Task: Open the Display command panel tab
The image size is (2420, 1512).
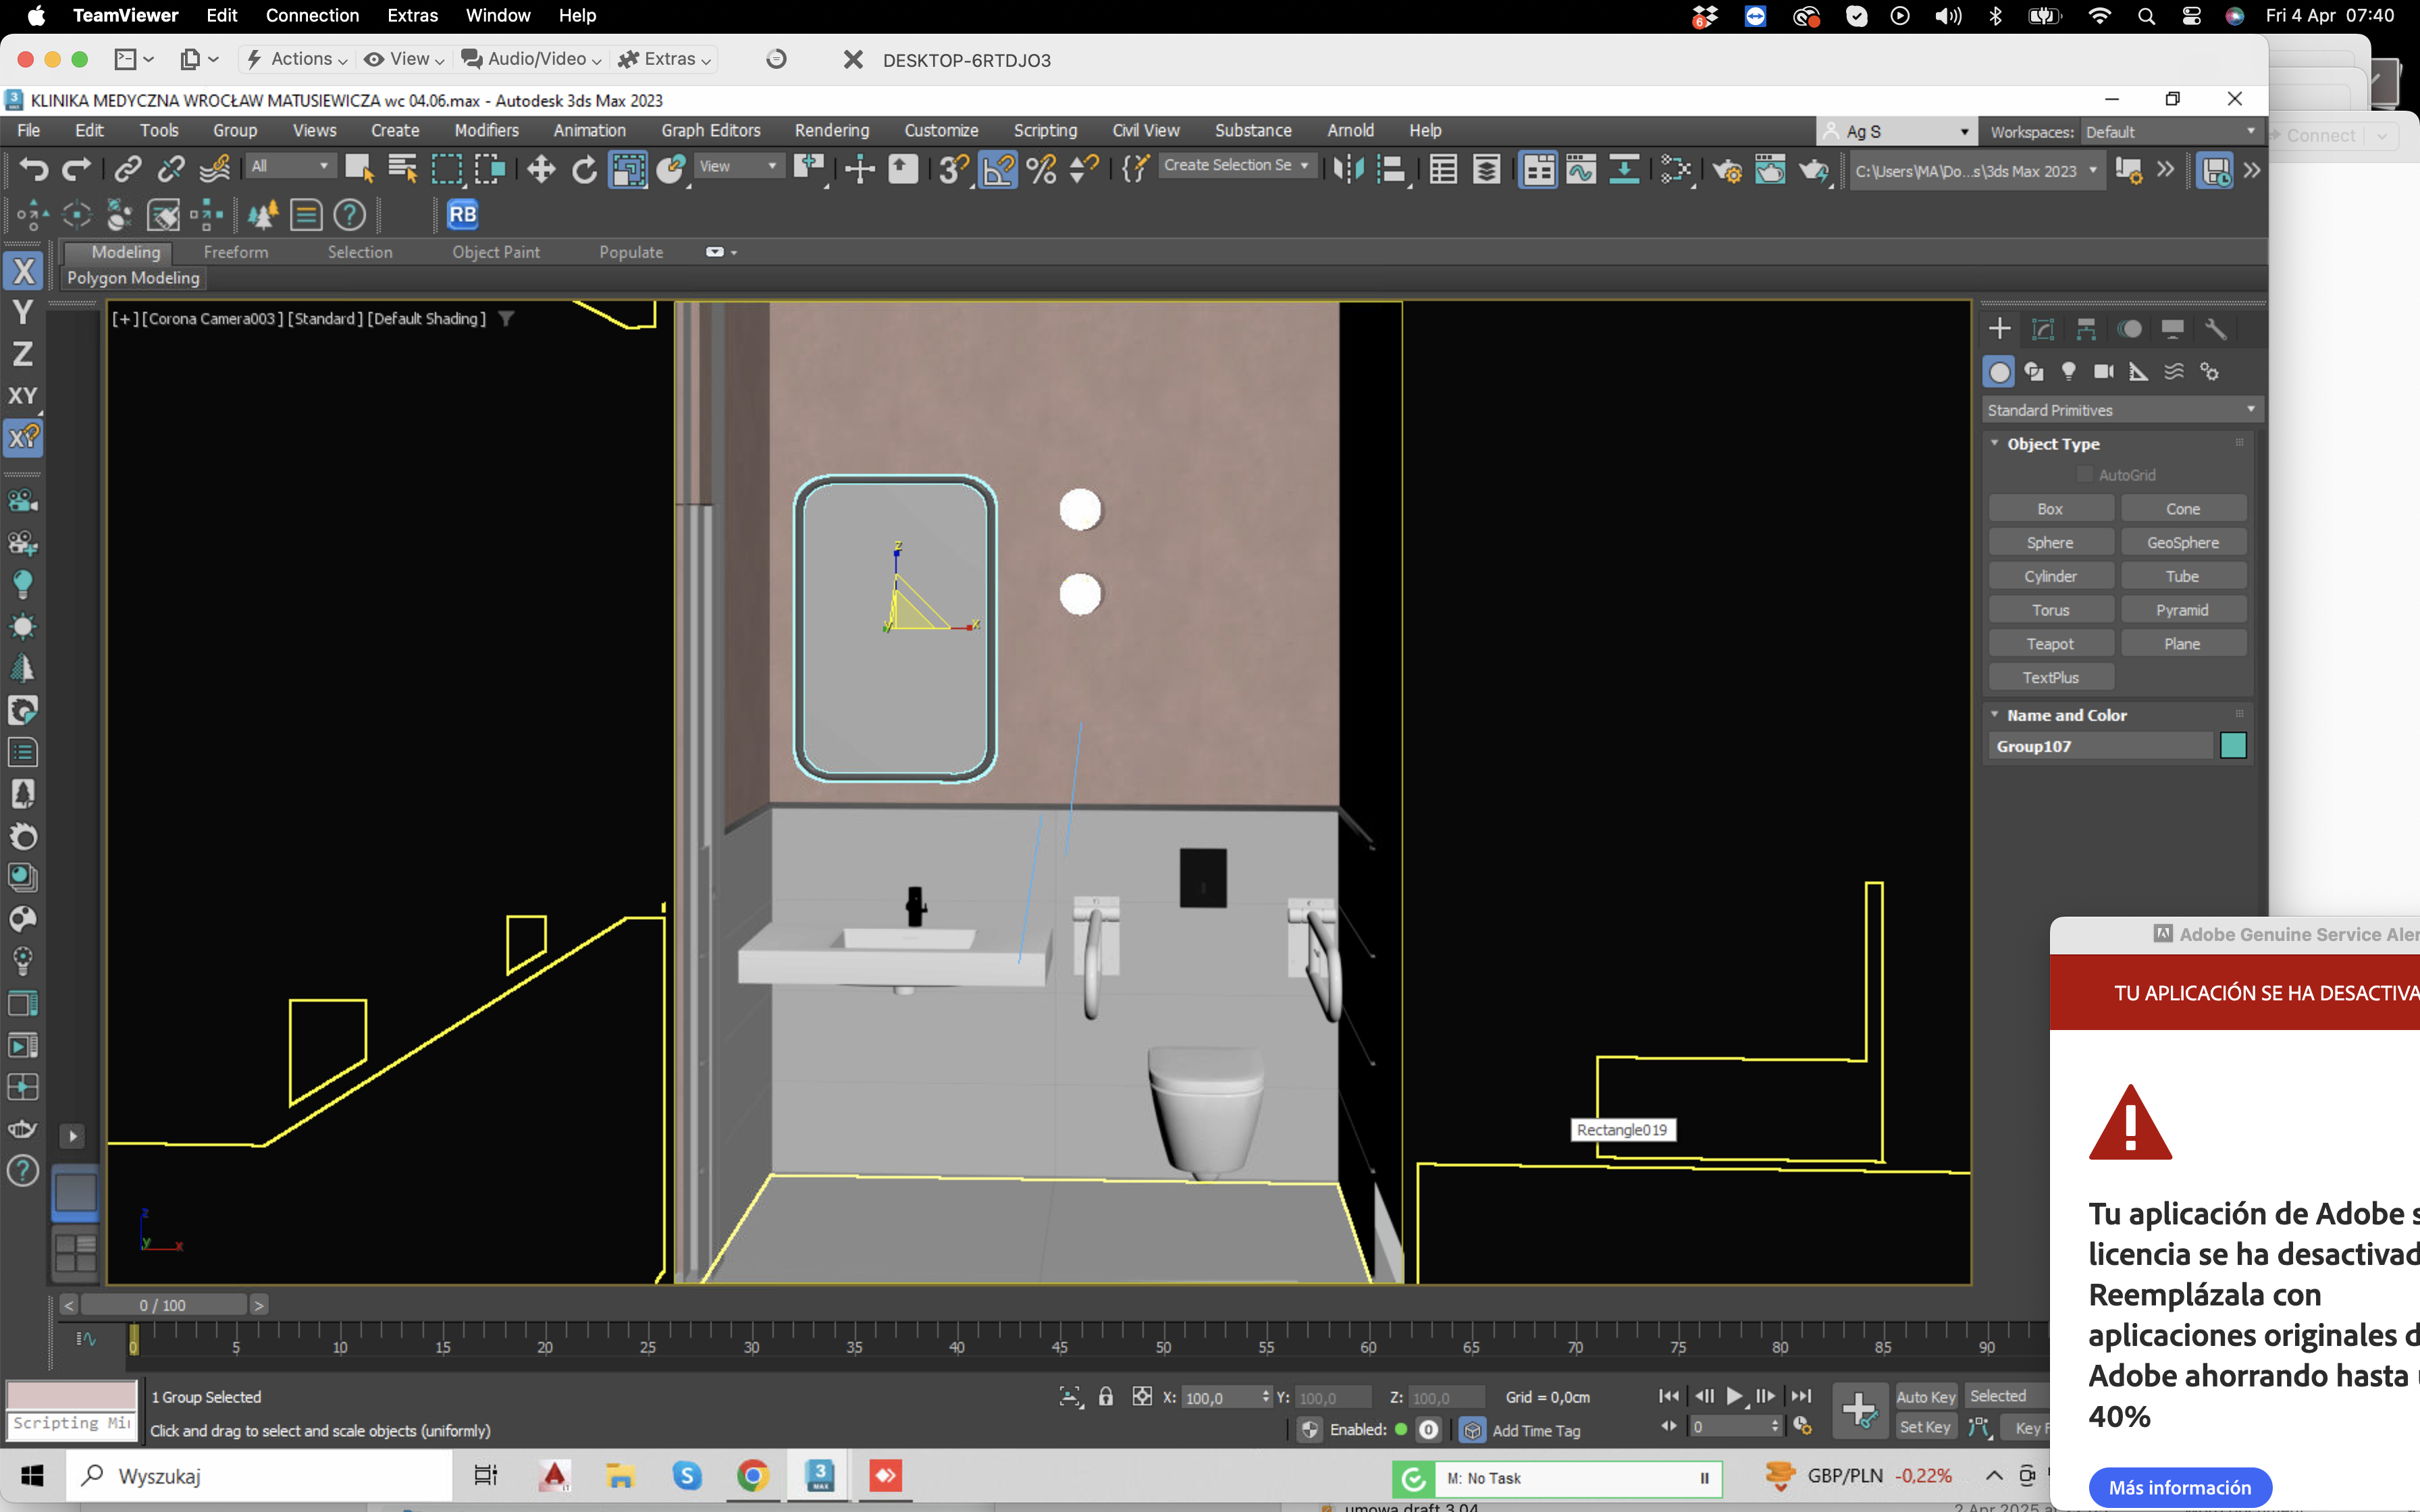Action: point(2172,329)
